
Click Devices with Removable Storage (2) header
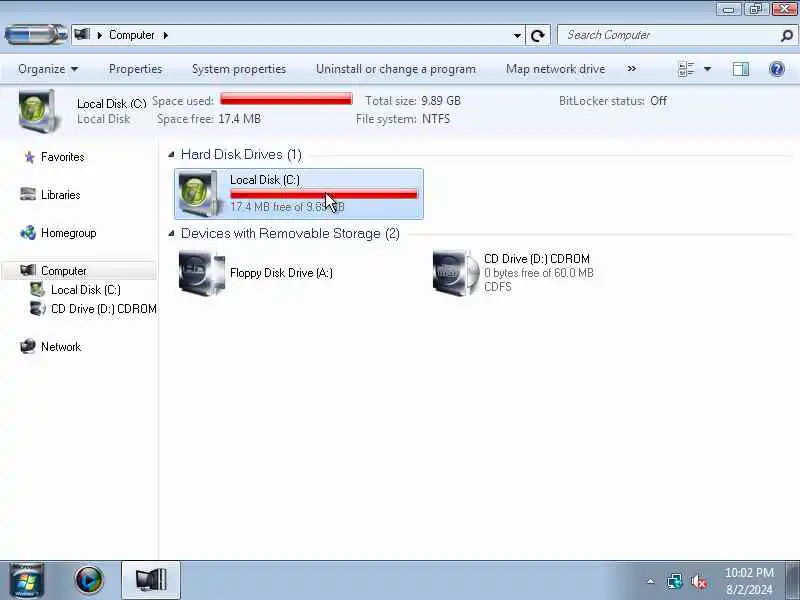coord(290,233)
